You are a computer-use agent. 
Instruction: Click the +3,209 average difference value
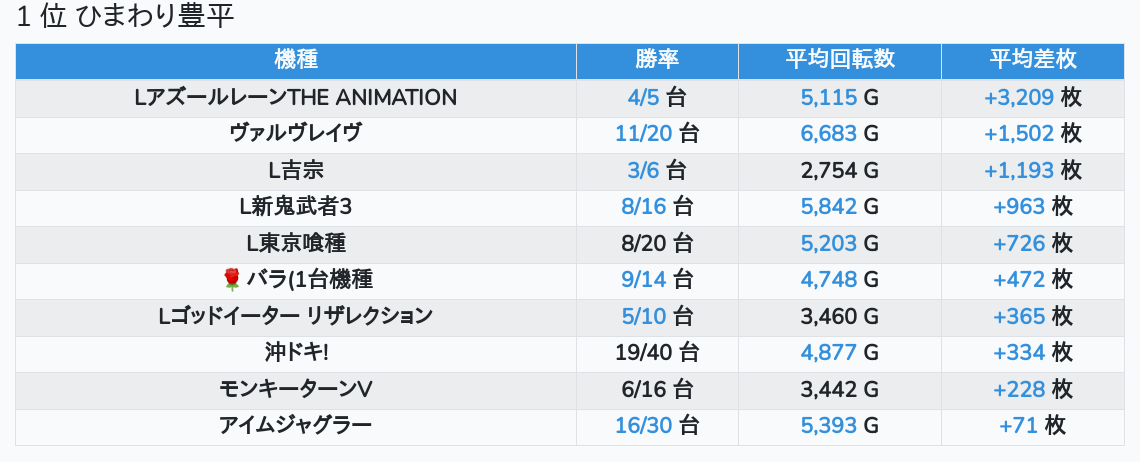tap(1019, 98)
